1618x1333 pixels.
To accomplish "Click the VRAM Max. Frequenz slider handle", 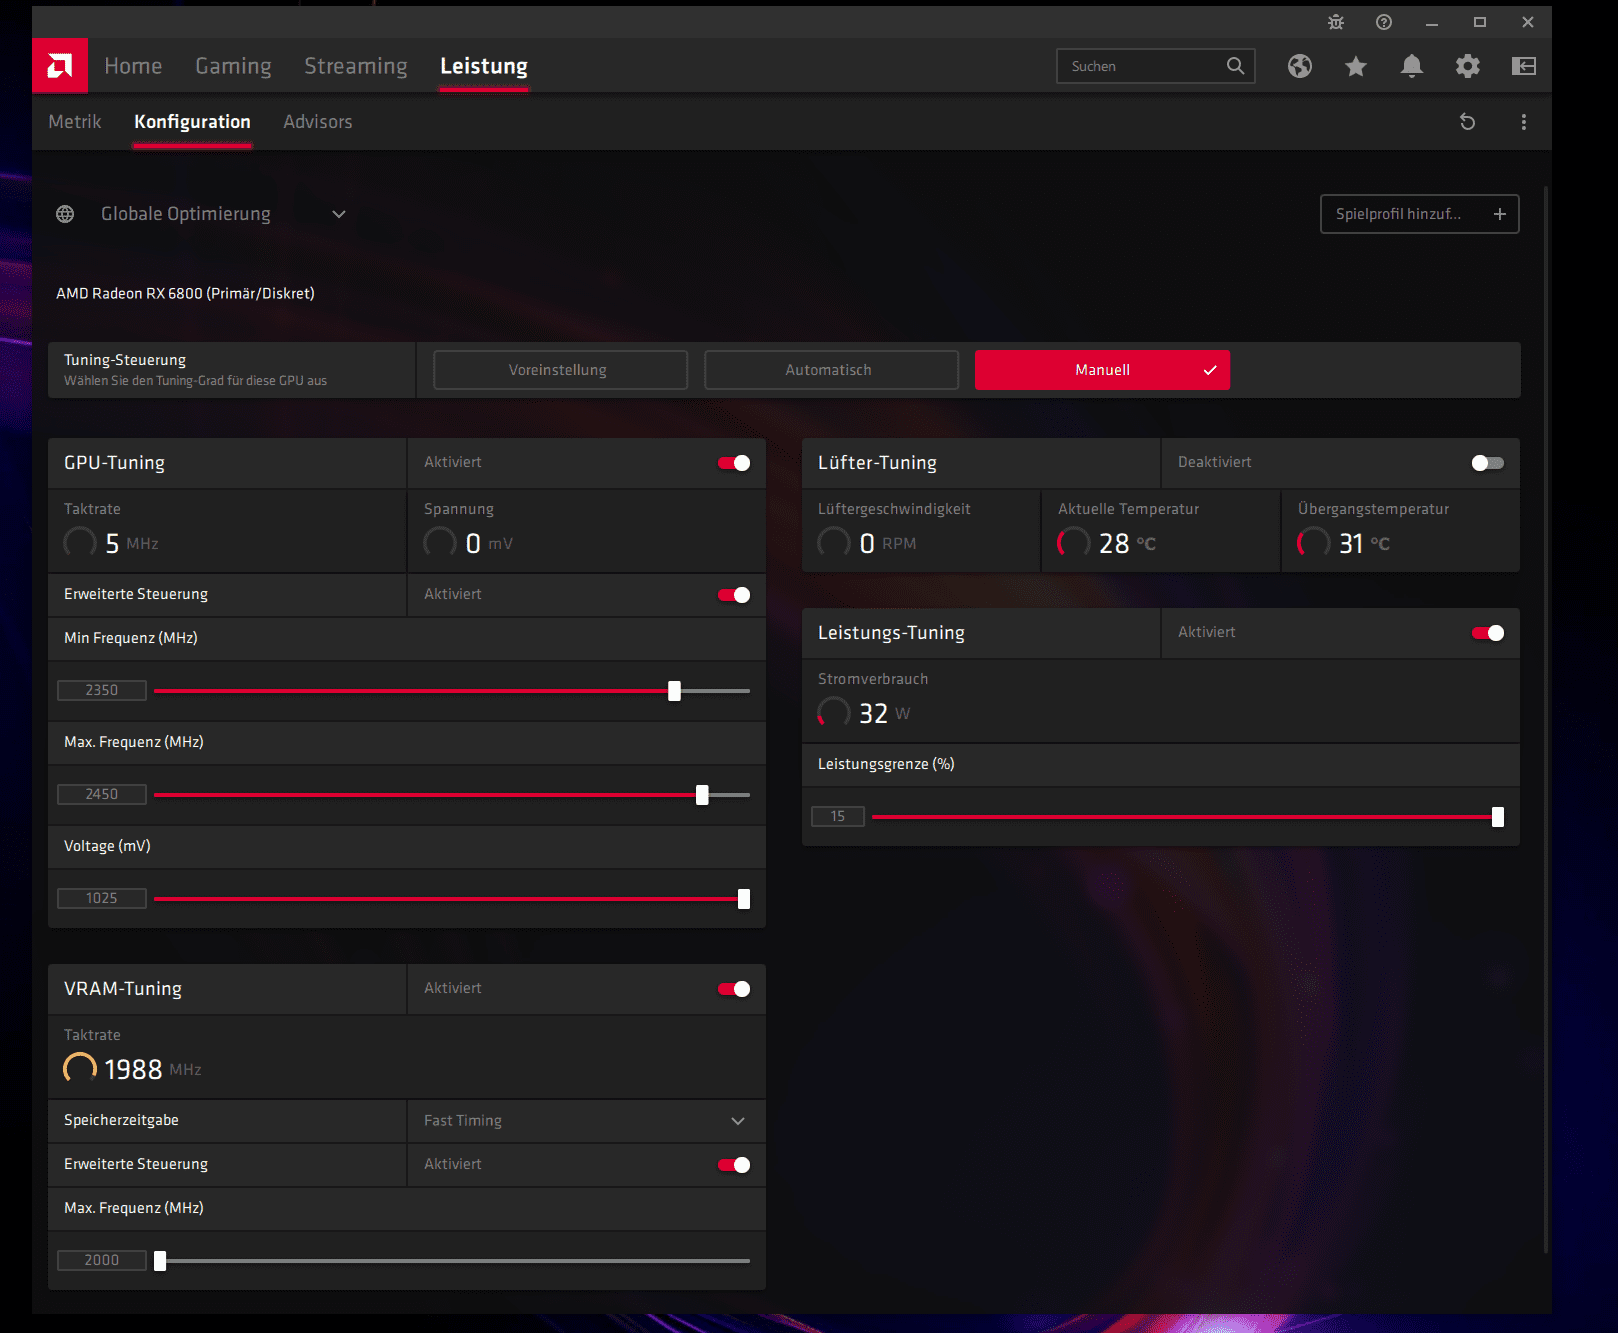I will click(160, 1261).
